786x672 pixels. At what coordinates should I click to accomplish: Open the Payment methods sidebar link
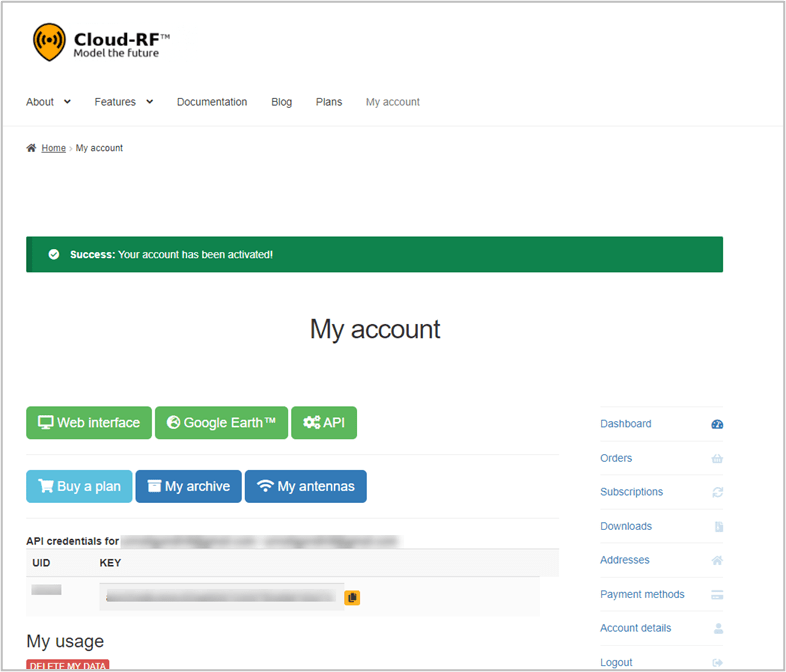pyautogui.click(x=642, y=594)
